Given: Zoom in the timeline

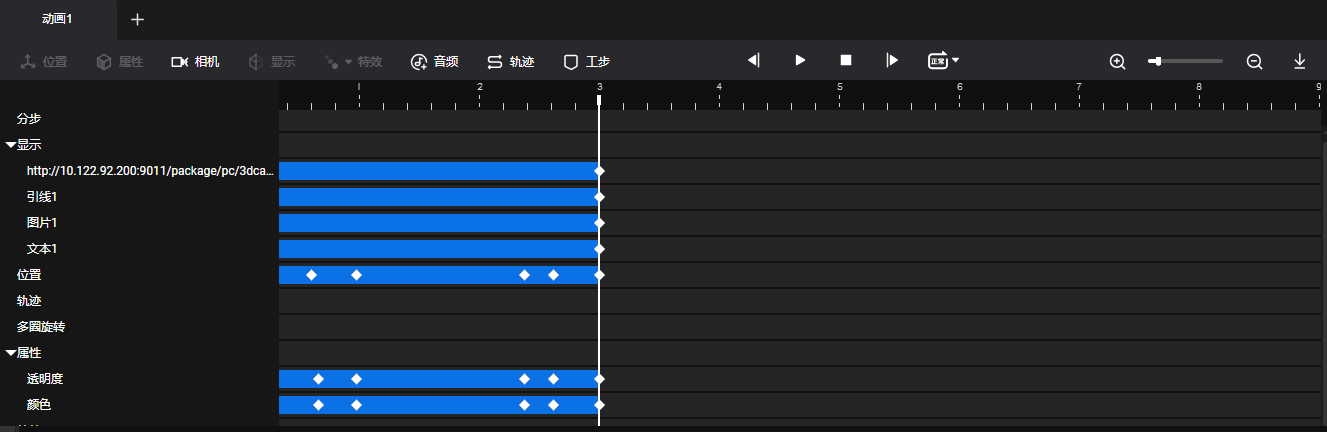Looking at the screenshot, I should (x=1118, y=62).
